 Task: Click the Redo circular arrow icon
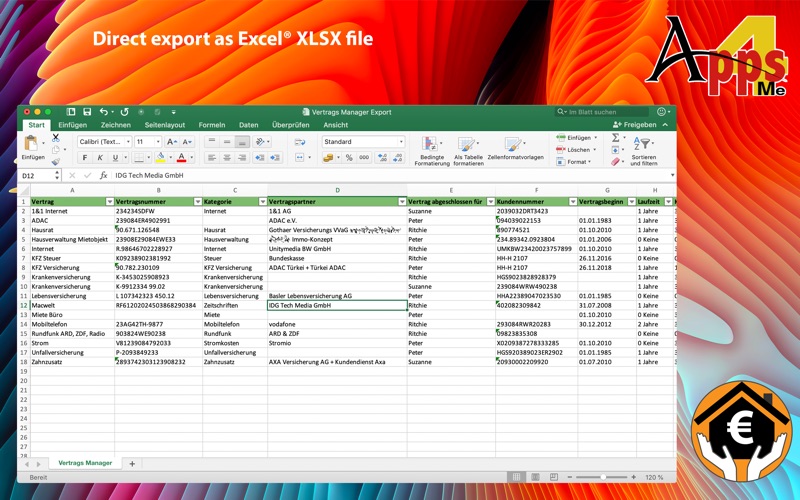tap(124, 112)
